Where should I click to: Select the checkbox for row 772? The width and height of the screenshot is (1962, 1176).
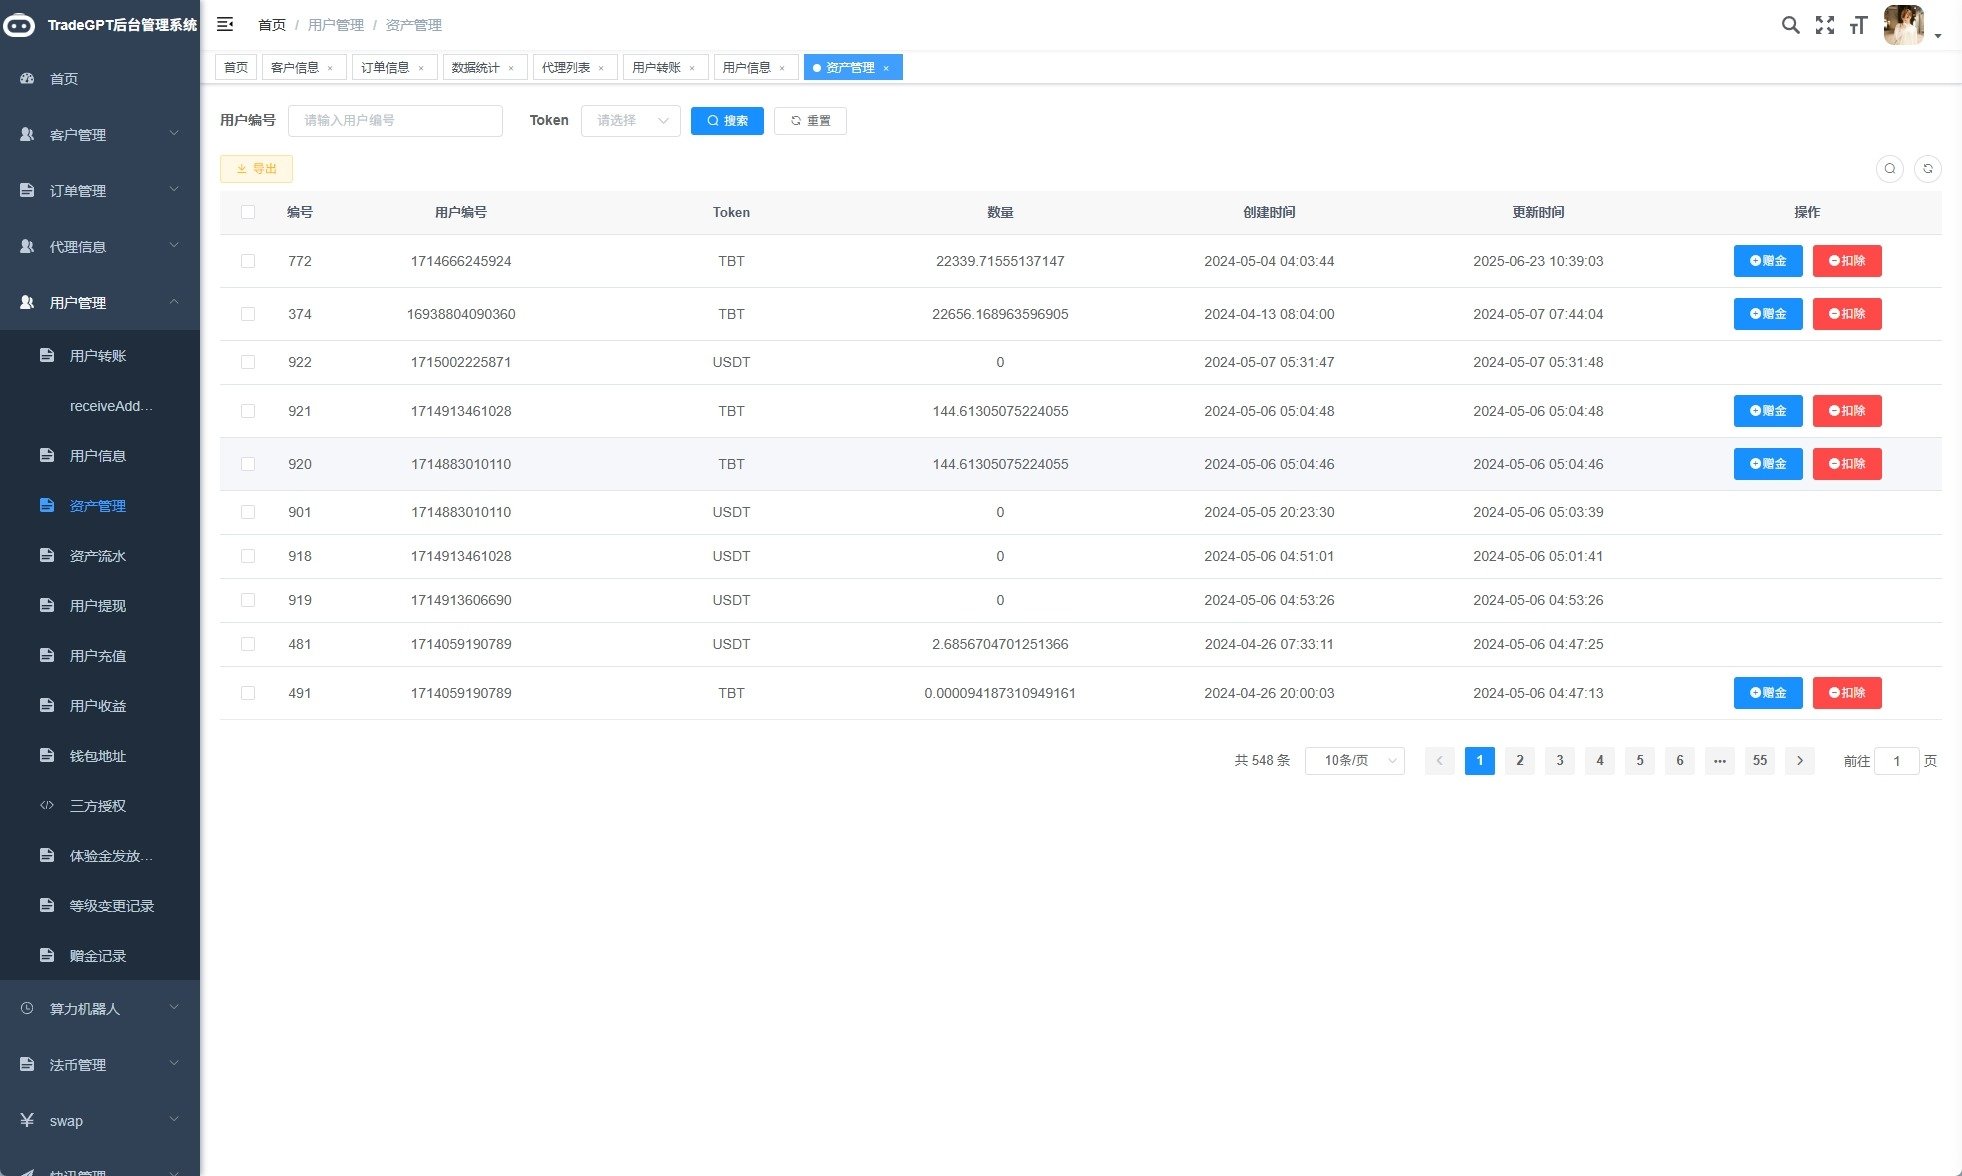pyautogui.click(x=248, y=261)
